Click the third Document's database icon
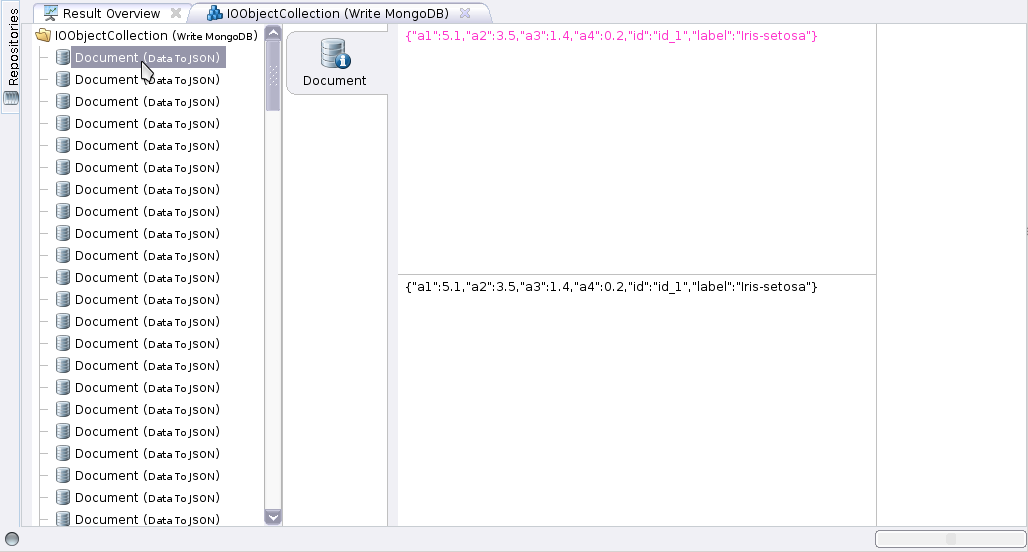 (x=63, y=102)
